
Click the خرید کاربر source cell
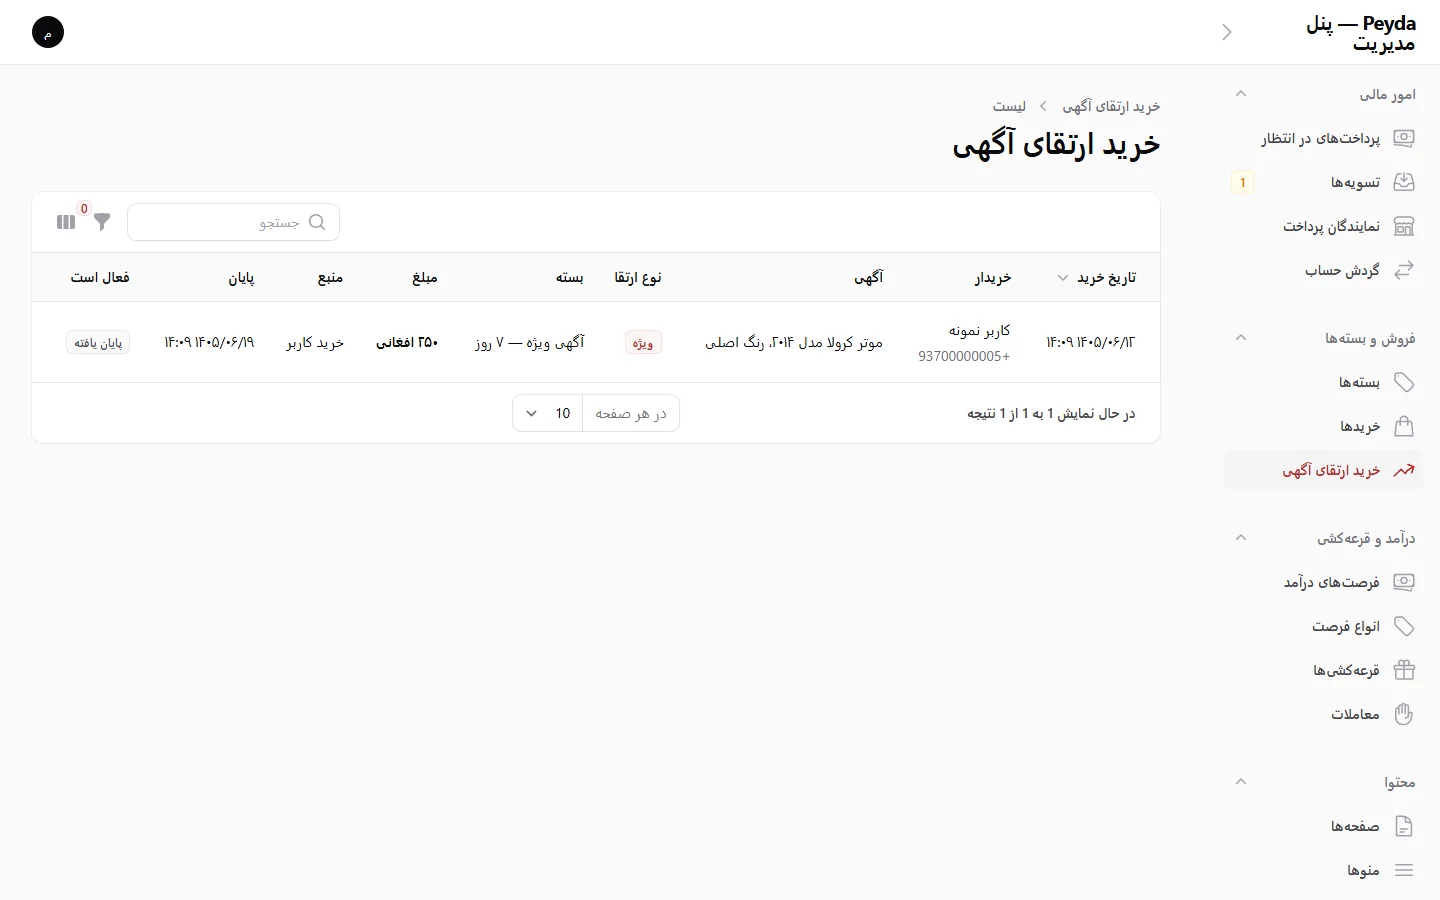point(315,342)
